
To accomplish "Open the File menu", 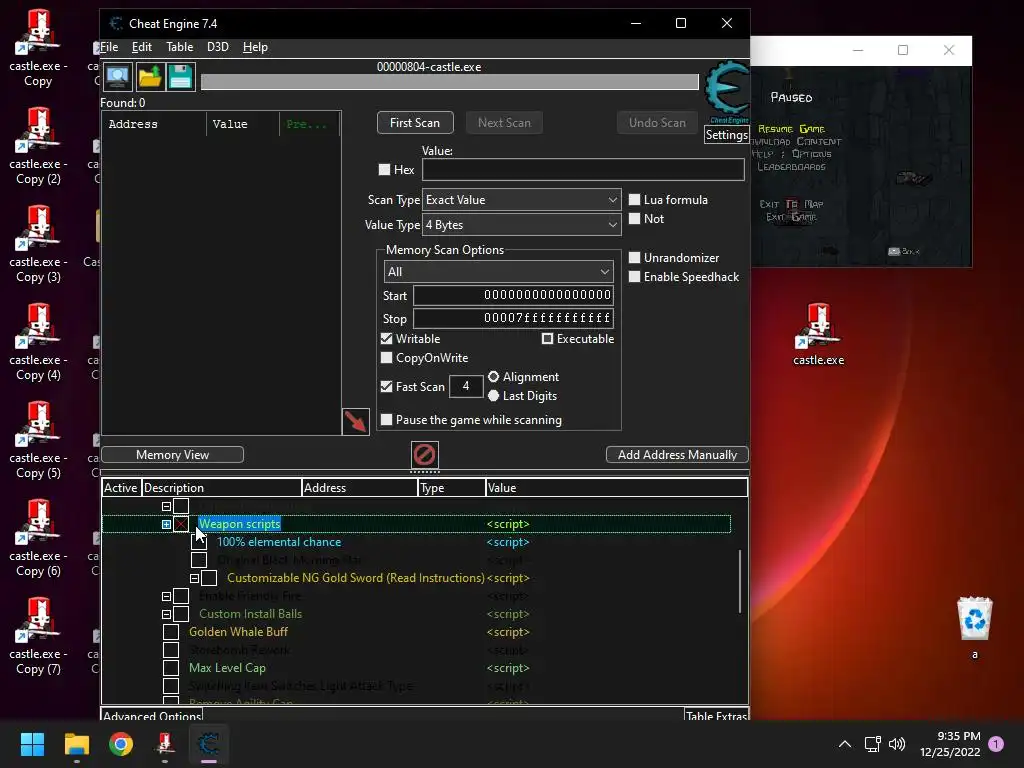I will (109, 47).
